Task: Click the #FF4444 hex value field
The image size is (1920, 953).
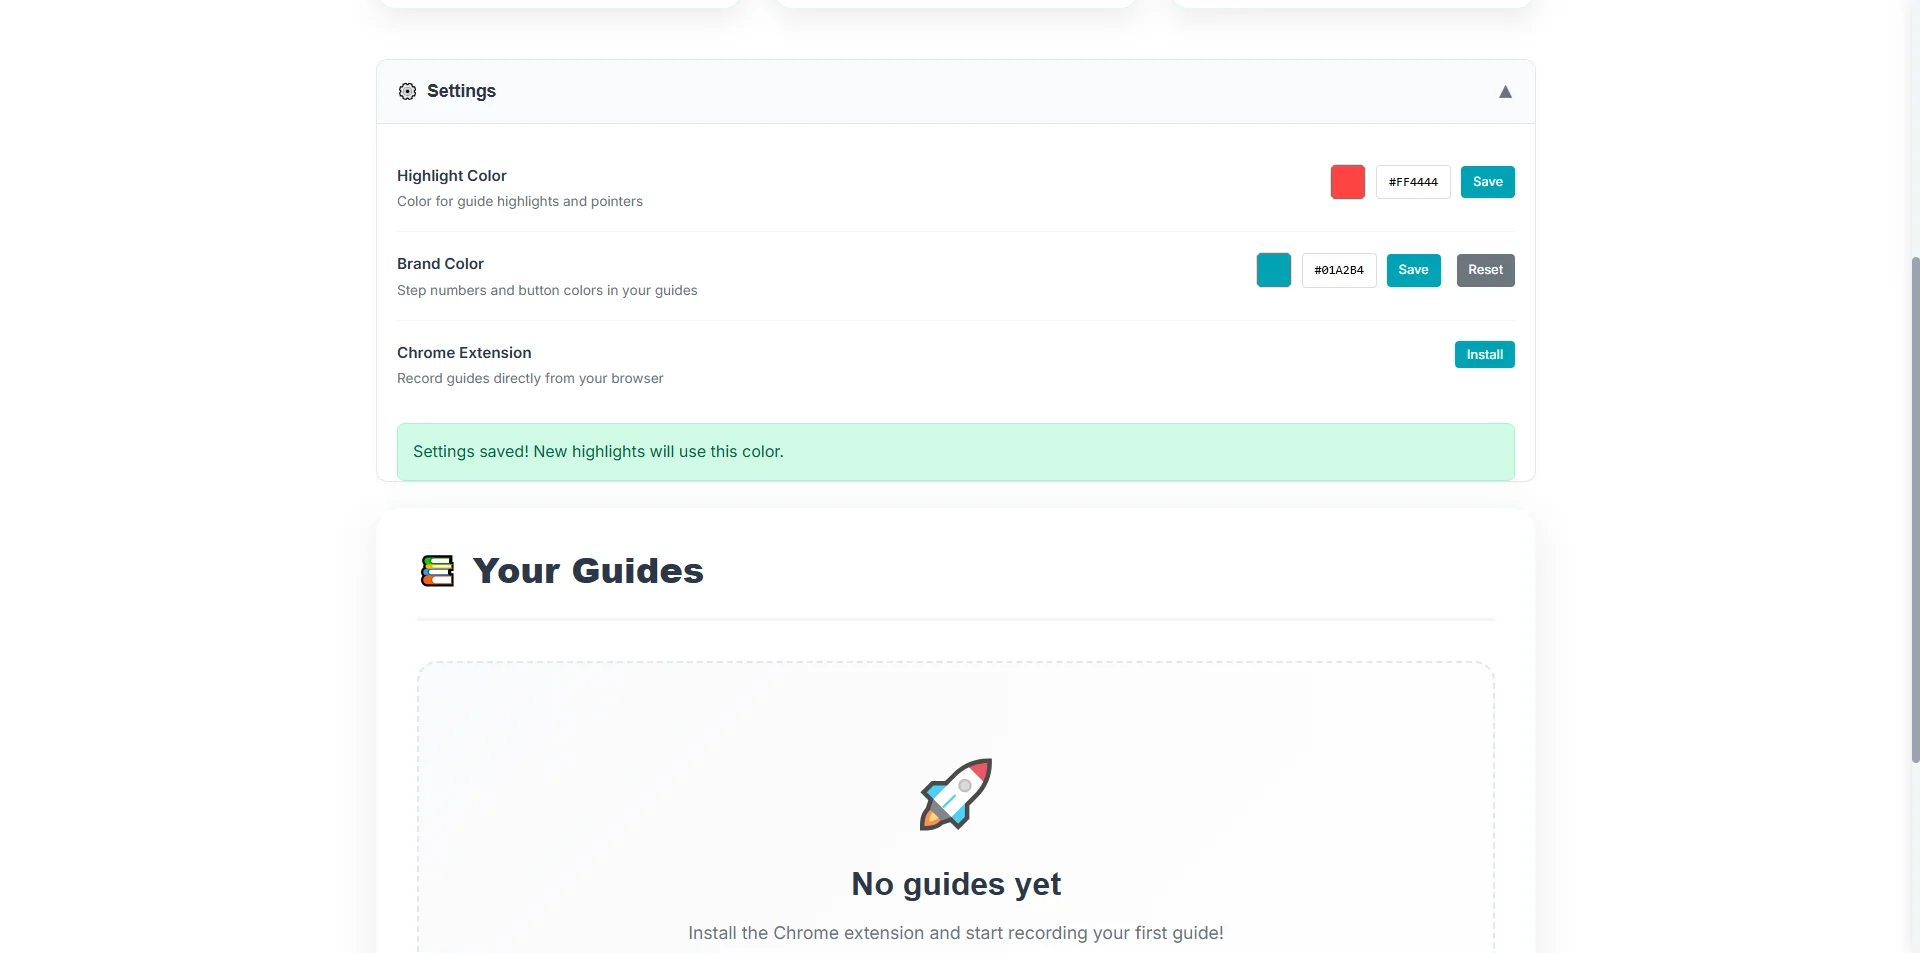Action: tap(1412, 181)
